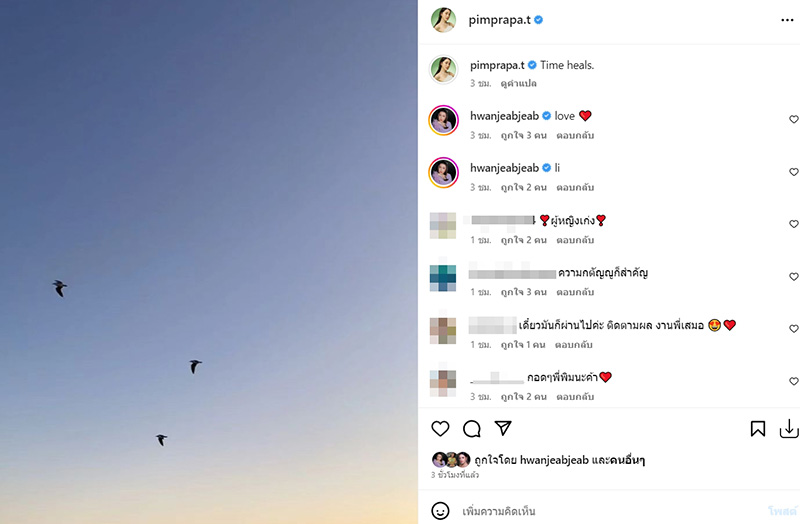This screenshot has width=800, height=524.
Task: Like hwanjeabjeab's 'li' comment
Action: [x=794, y=172]
